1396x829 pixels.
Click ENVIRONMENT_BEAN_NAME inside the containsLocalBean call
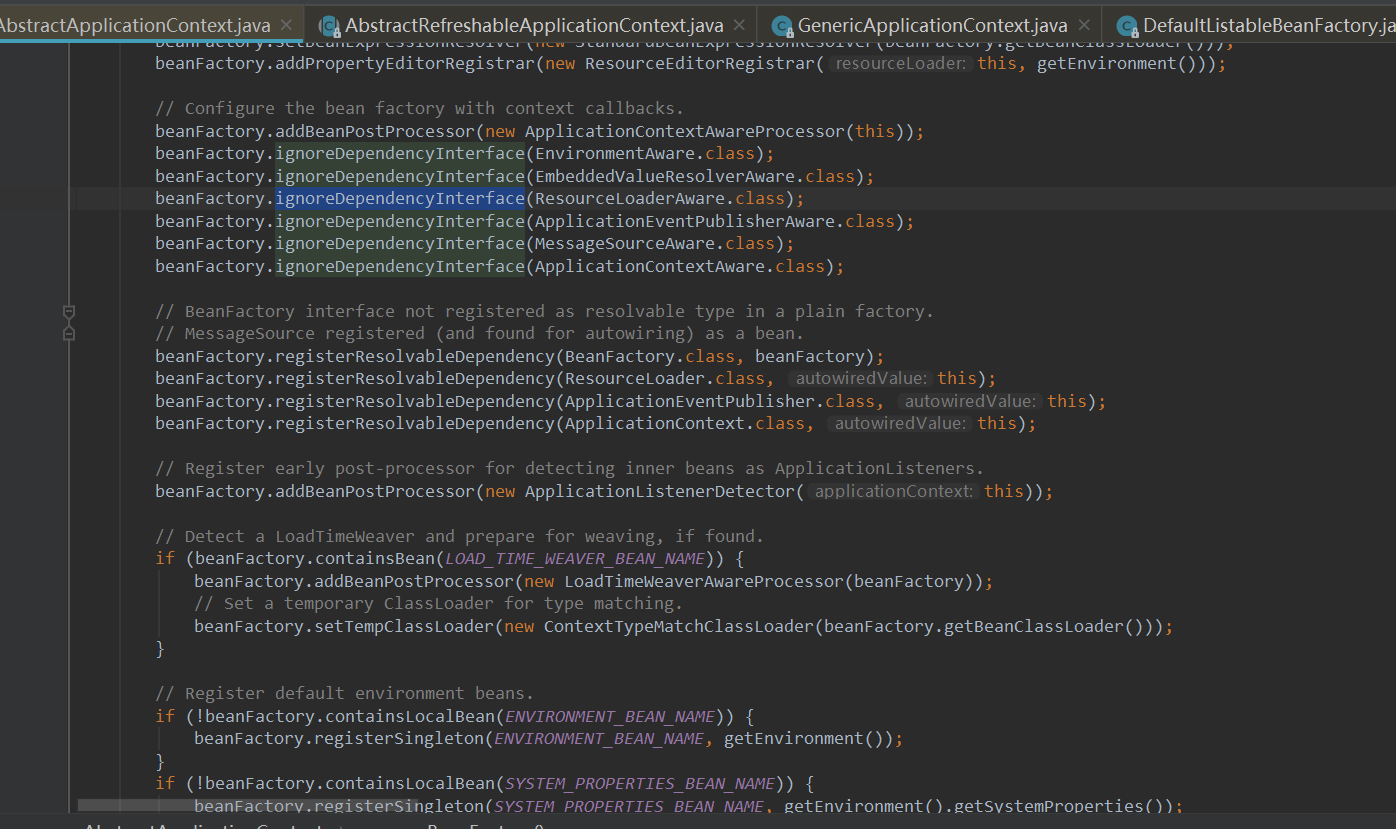point(610,716)
